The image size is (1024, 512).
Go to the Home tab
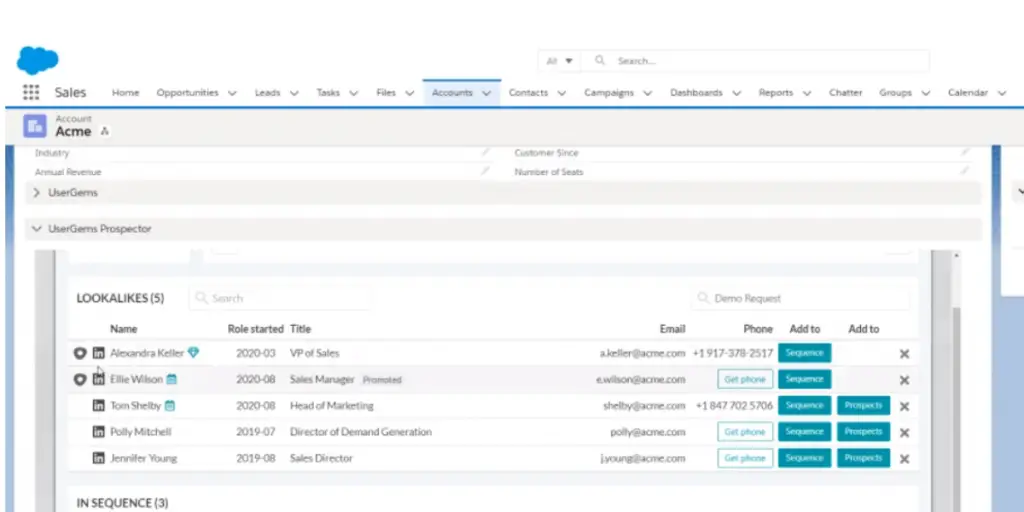click(125, 93)
